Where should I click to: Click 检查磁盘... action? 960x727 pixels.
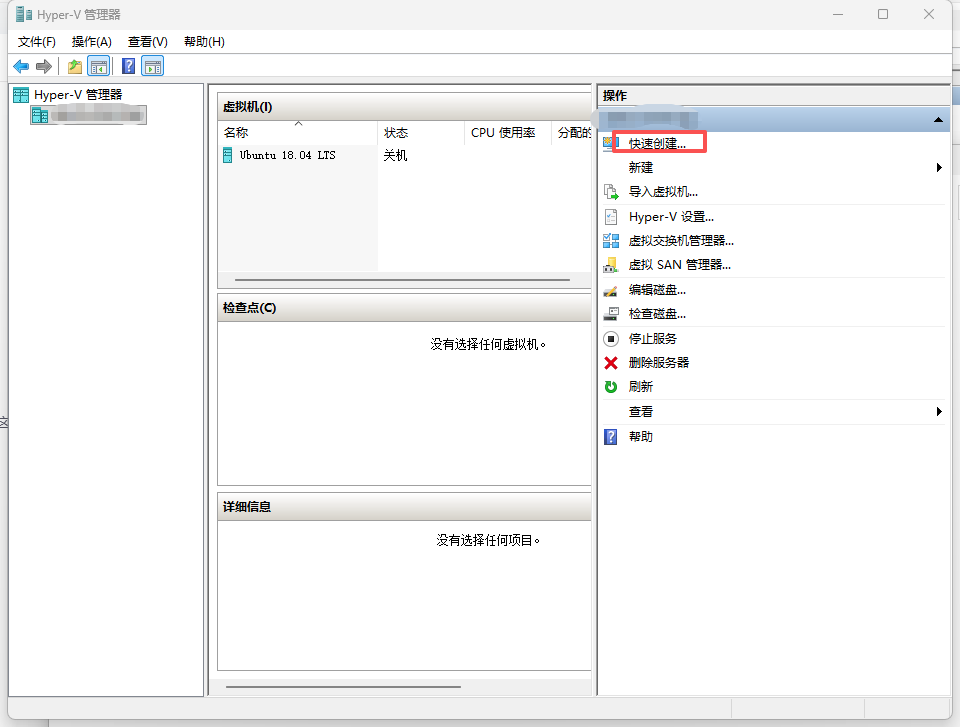[658, 314]
